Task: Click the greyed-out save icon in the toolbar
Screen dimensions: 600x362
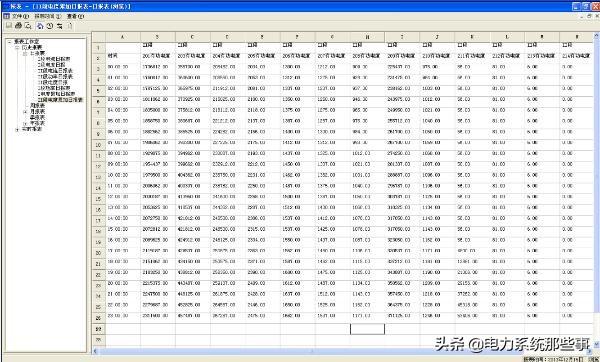Action: (x=8, y=26)
